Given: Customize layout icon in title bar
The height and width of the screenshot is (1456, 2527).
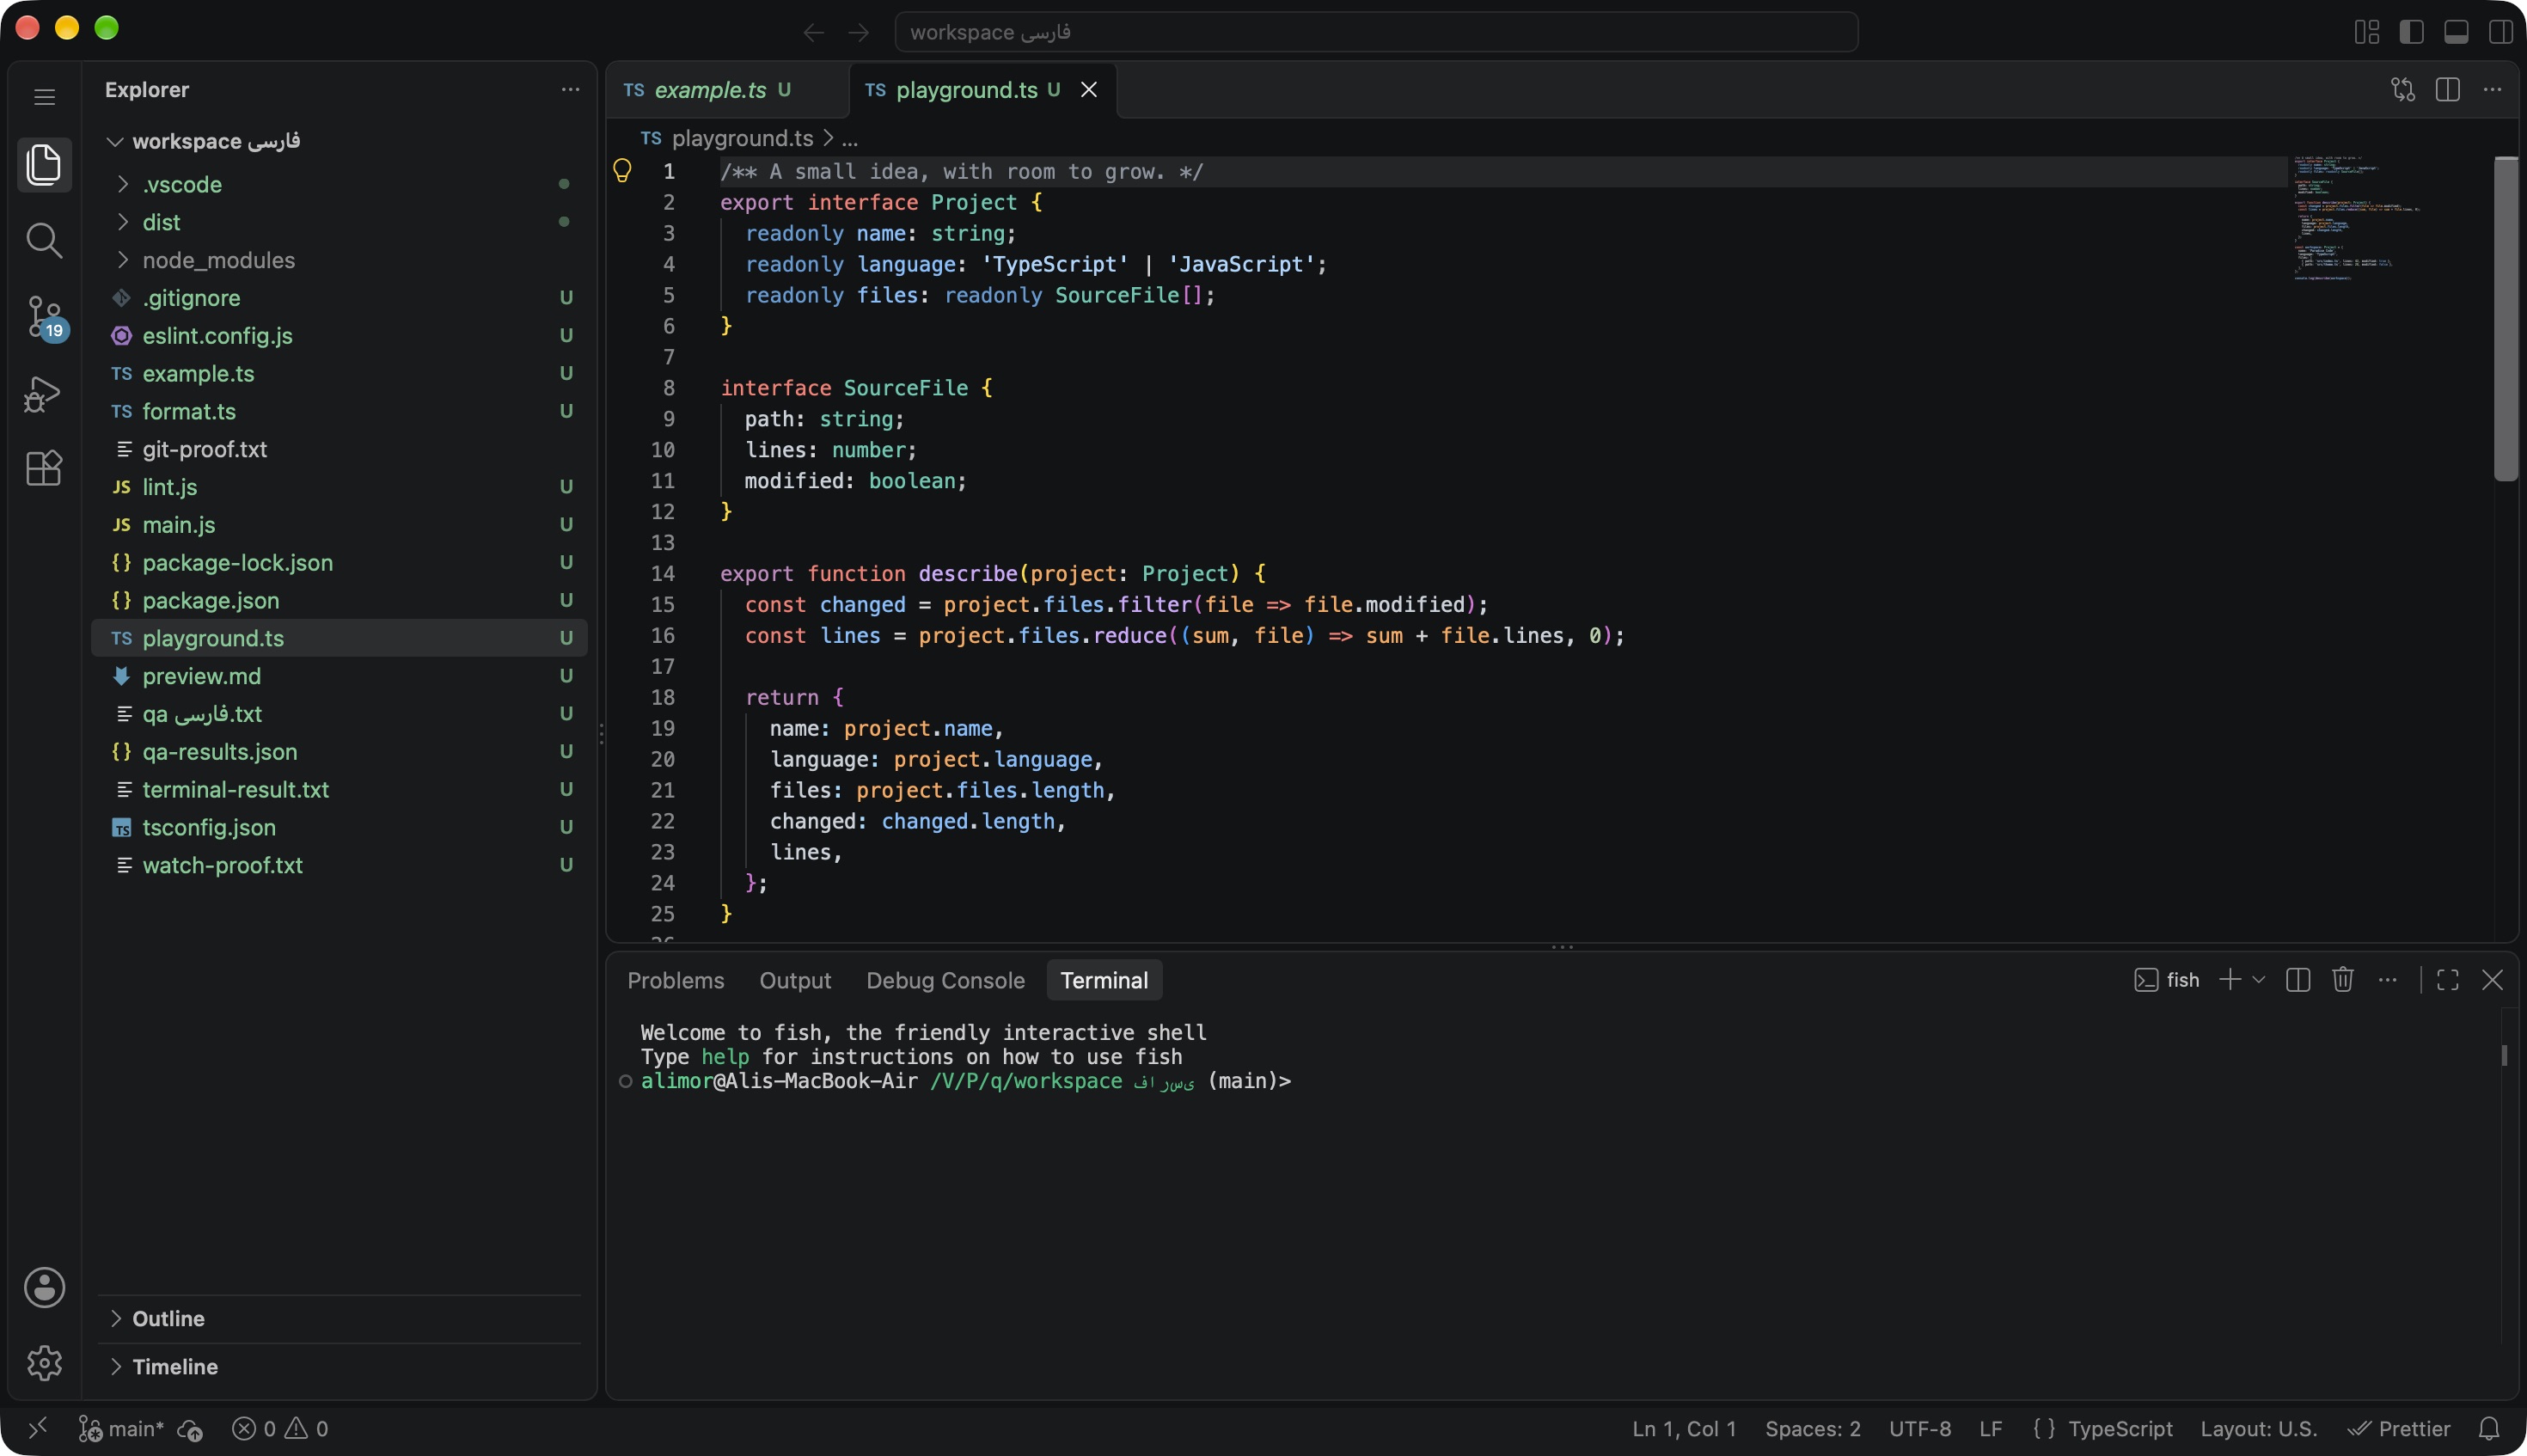Looking at the screenshot, I should tap(2366, 32).
